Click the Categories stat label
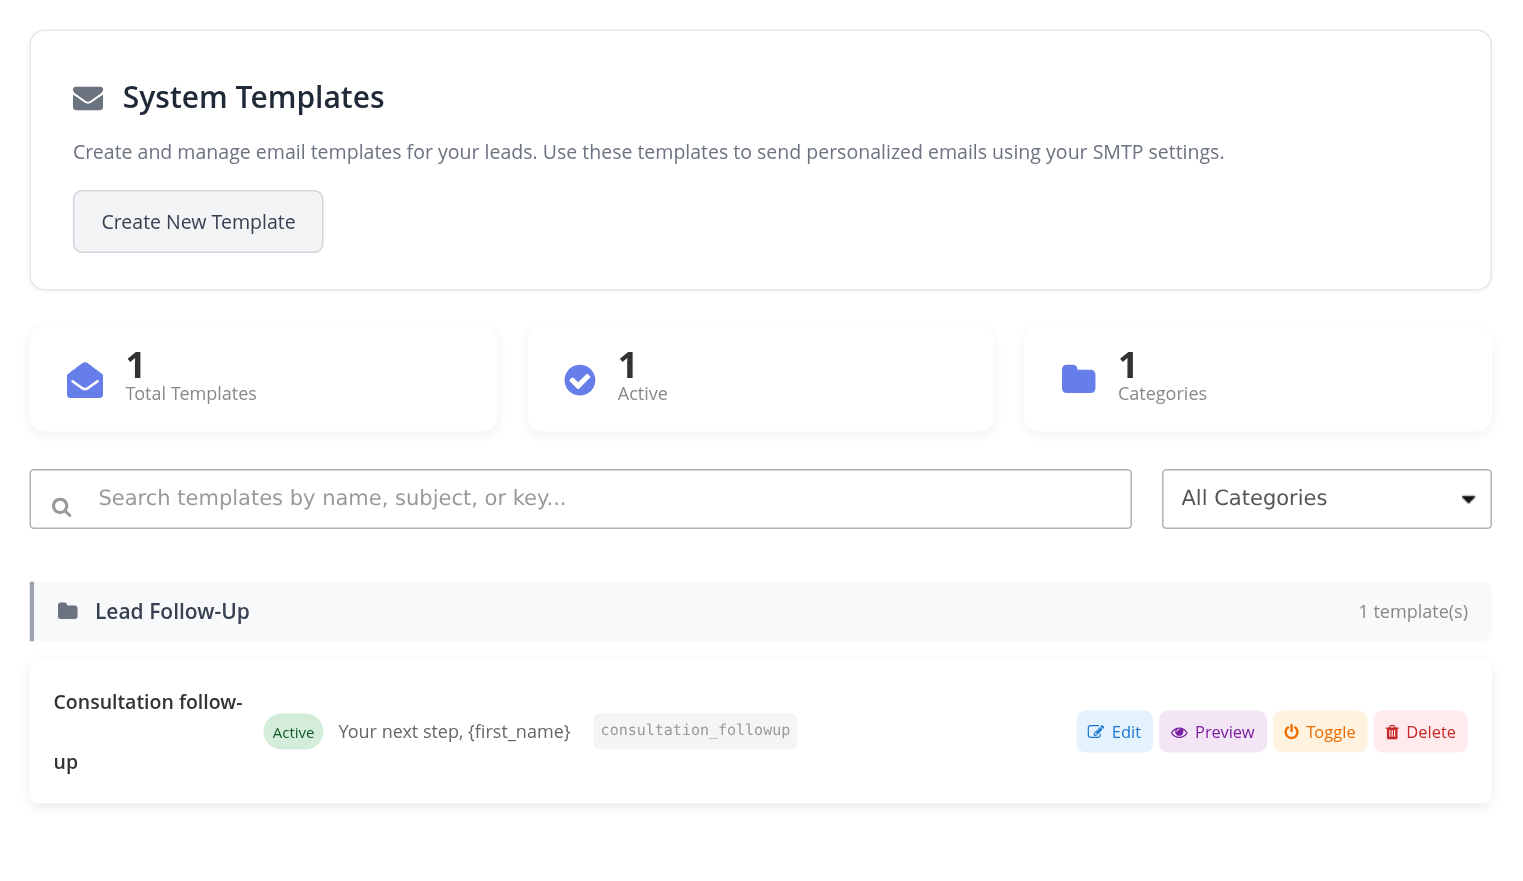This screenshot has height=881, width=1523. [1162, 394]
